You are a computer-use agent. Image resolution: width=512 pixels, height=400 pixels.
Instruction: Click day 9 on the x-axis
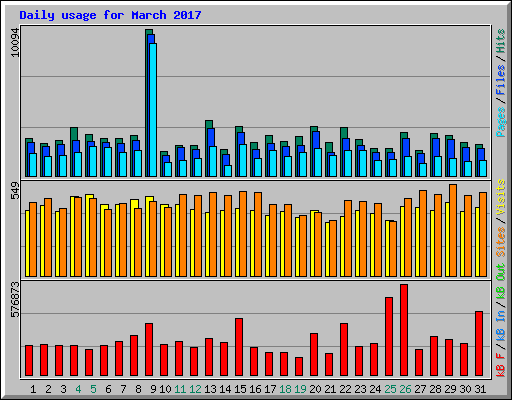(153, 389)
